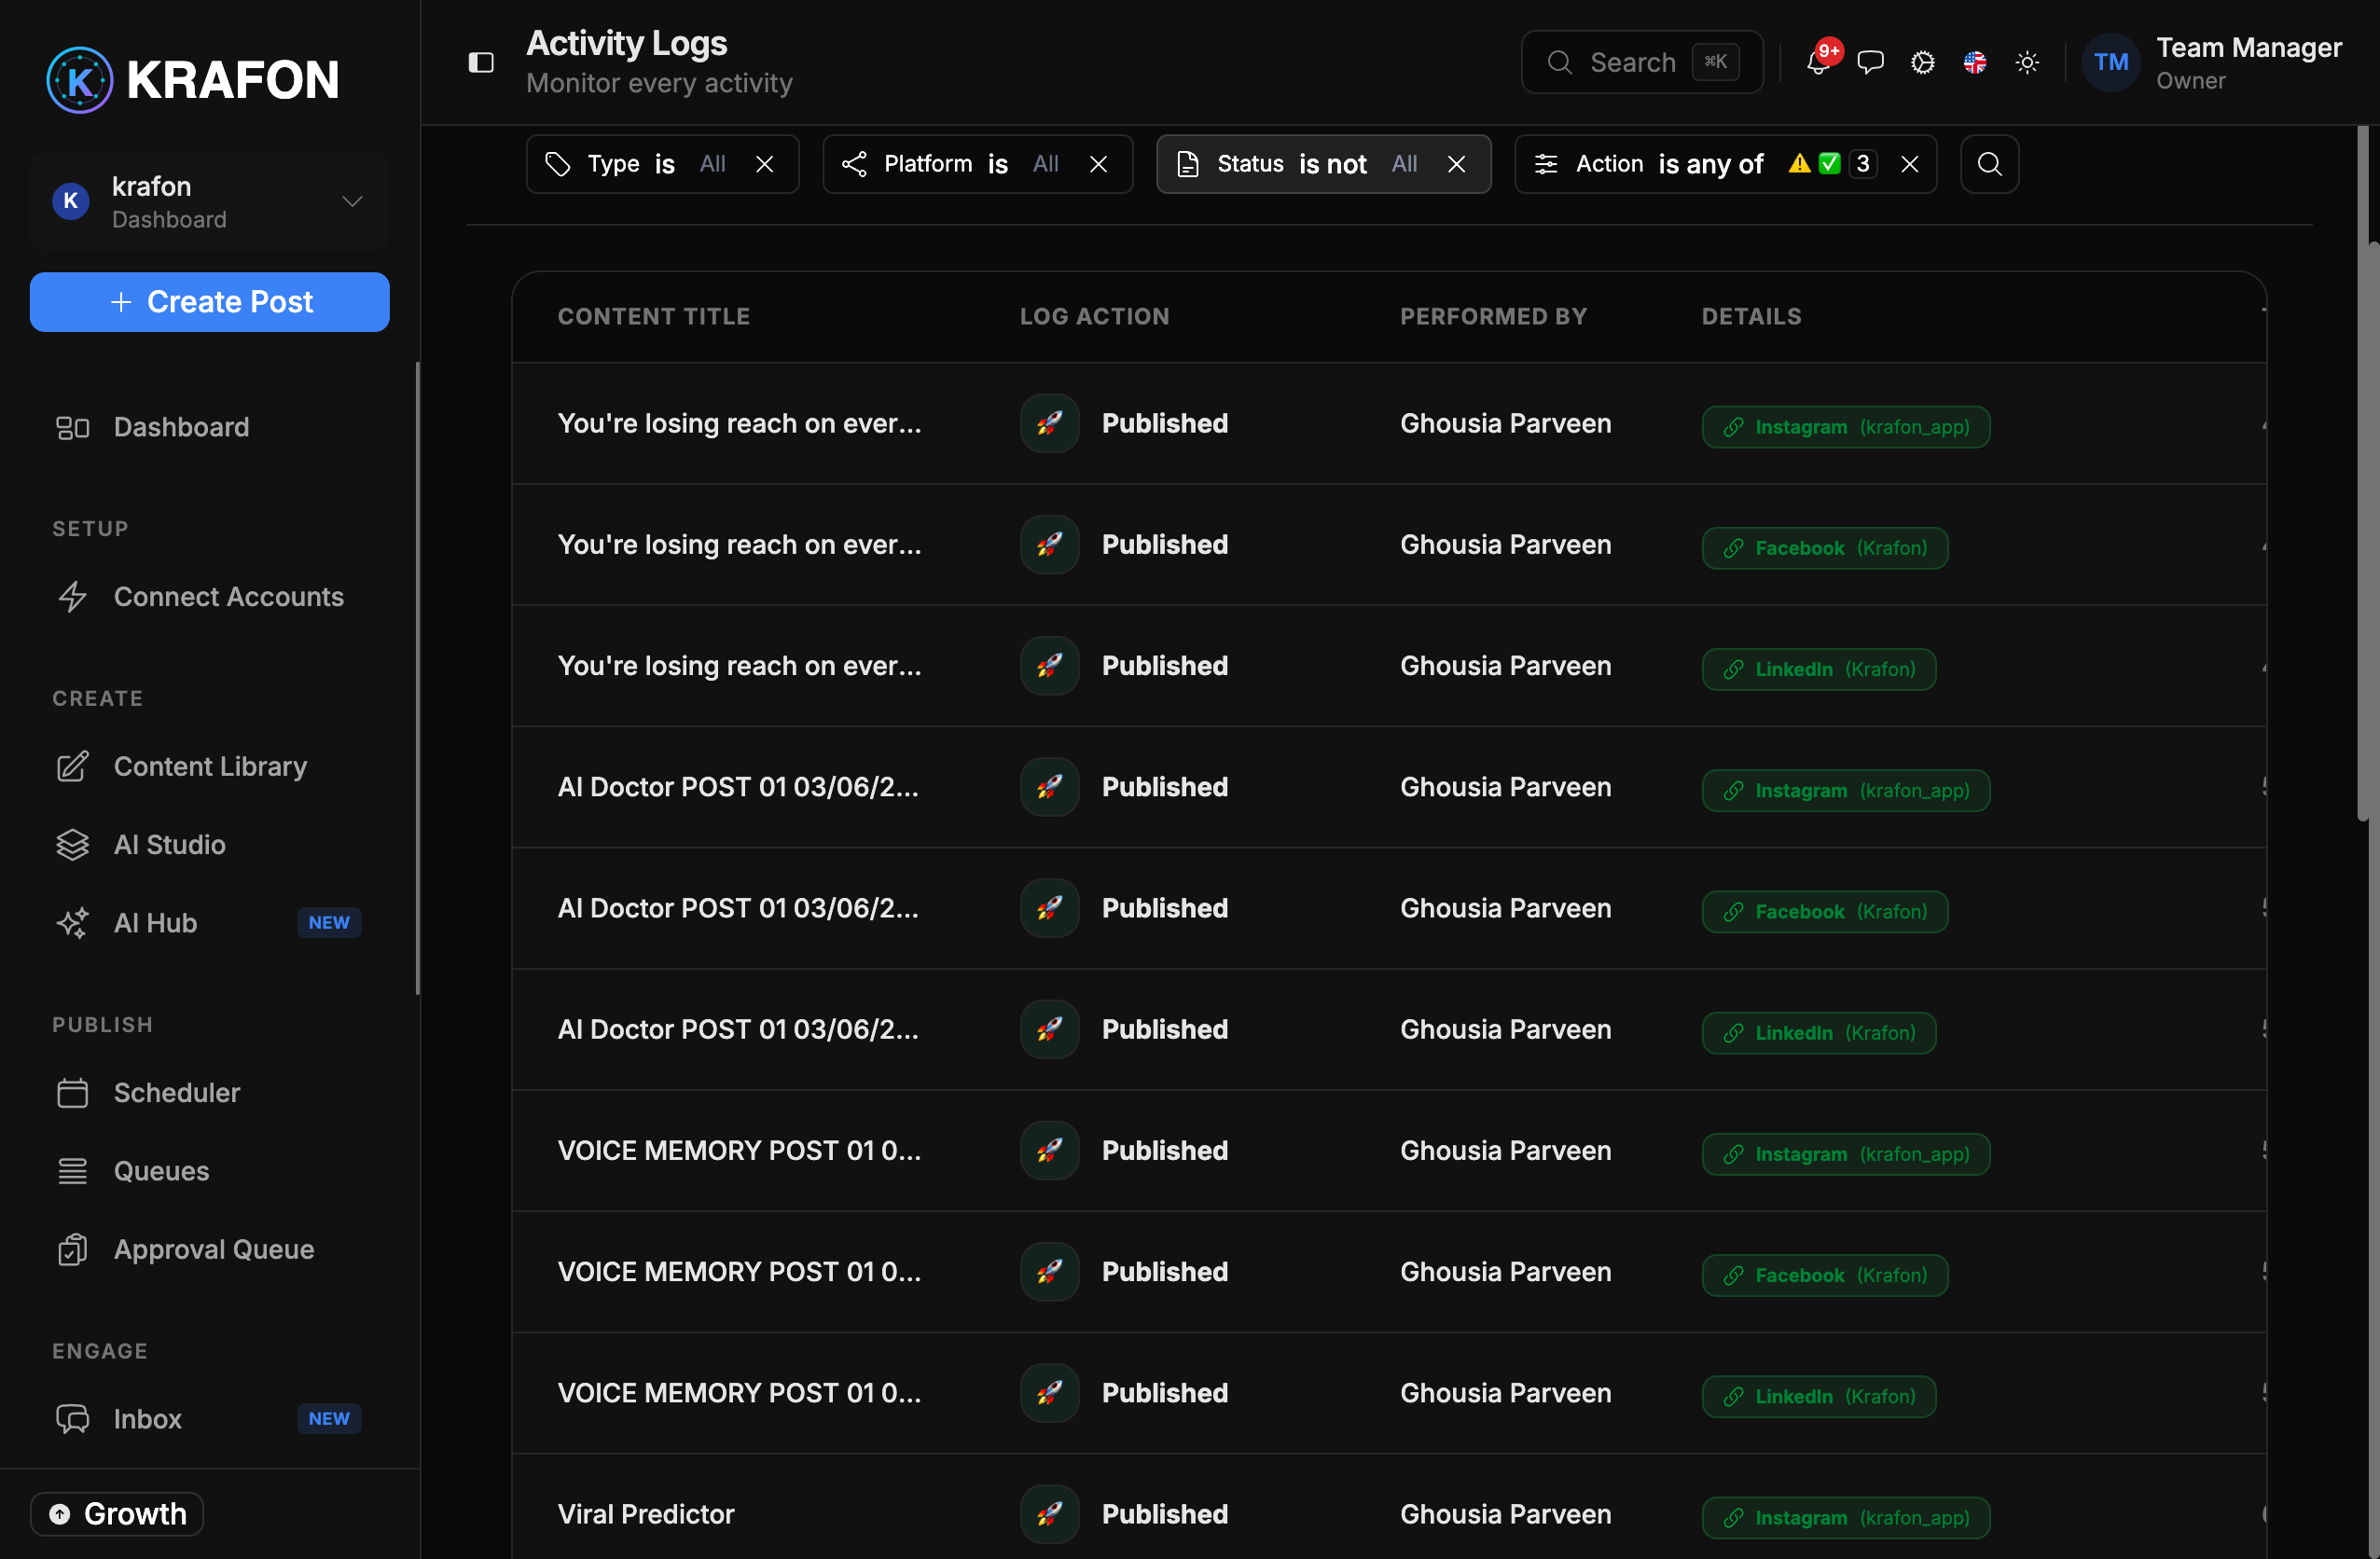Click the Platform filter share icon
Image resolution: width=2380 pixels, height=1559 pixels.
point(854,164)
